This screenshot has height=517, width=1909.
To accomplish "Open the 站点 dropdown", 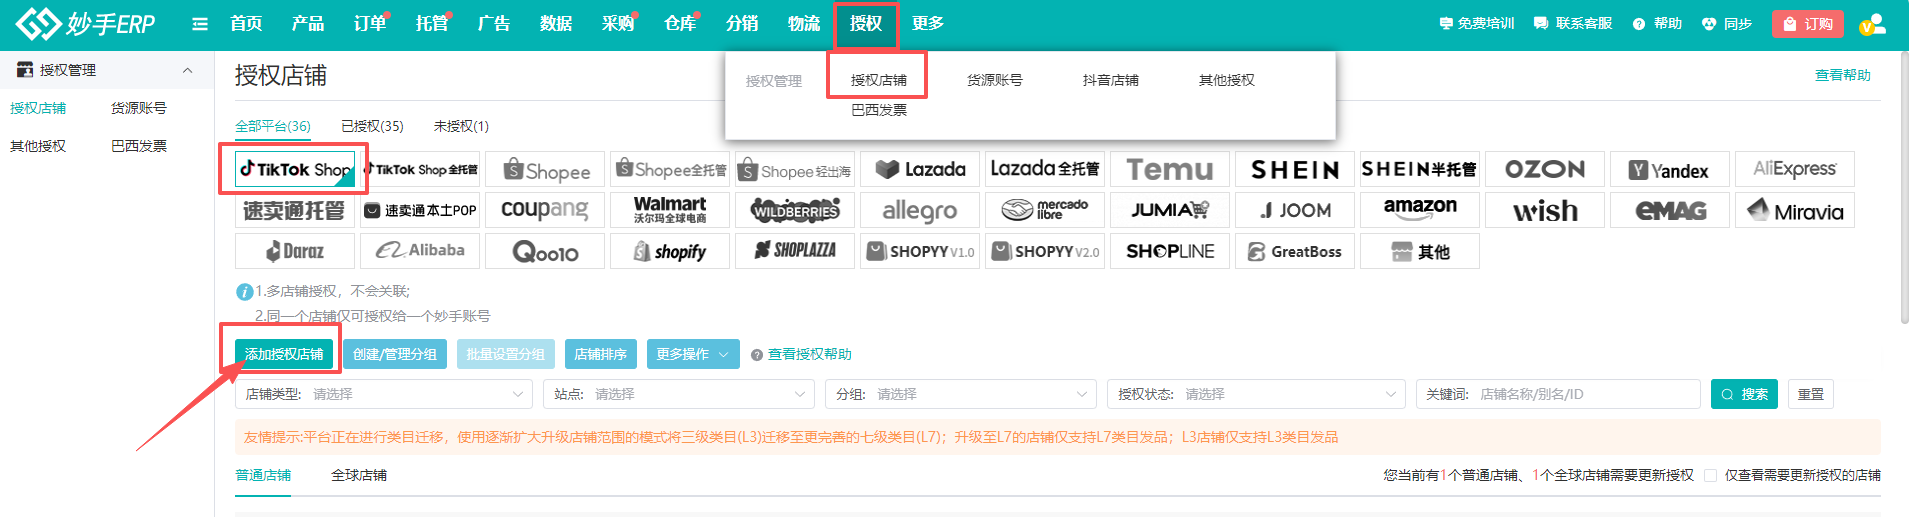I will (x=679, y=394).
